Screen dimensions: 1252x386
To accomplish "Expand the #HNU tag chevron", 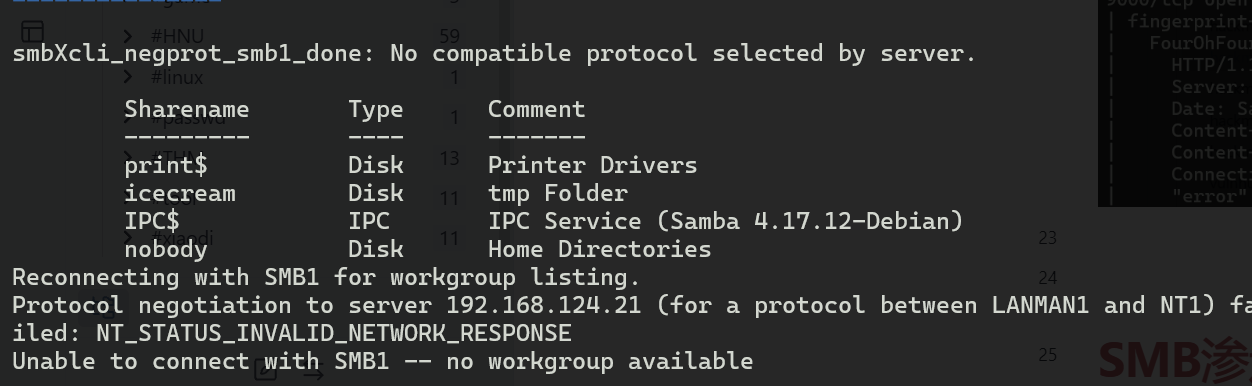I will point(129,37).
